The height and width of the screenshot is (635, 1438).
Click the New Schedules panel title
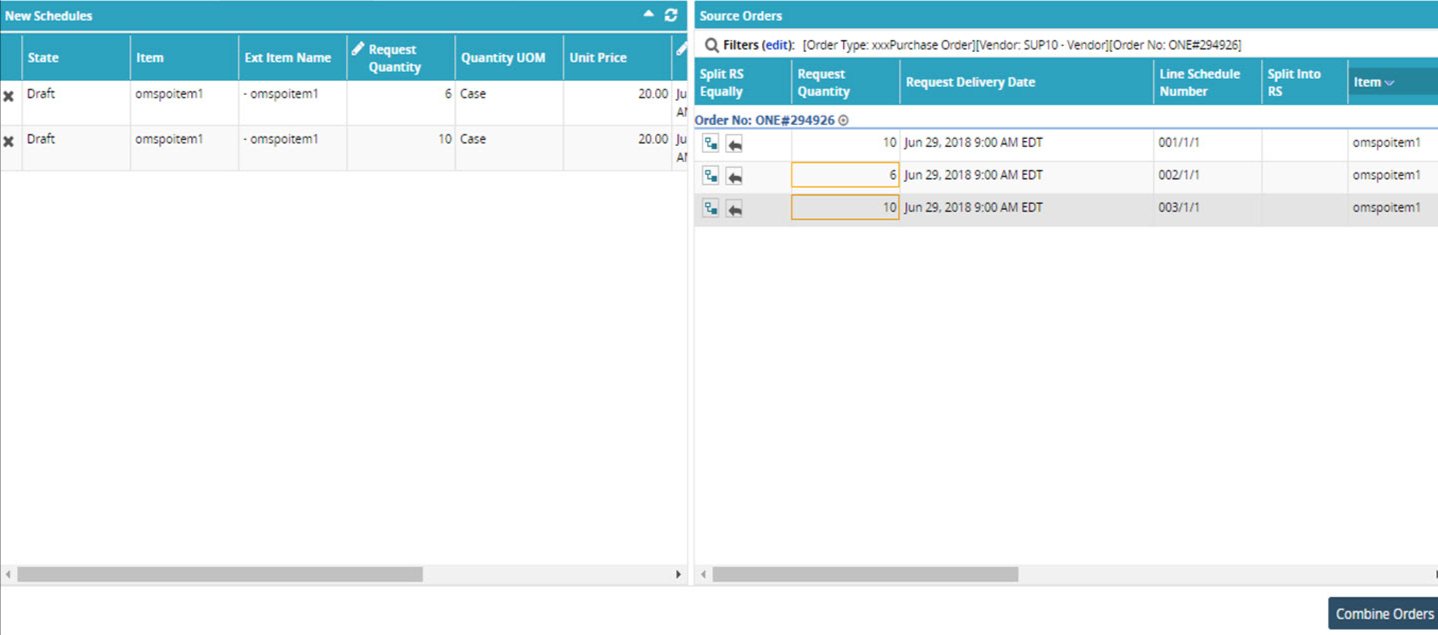point(48,16)
